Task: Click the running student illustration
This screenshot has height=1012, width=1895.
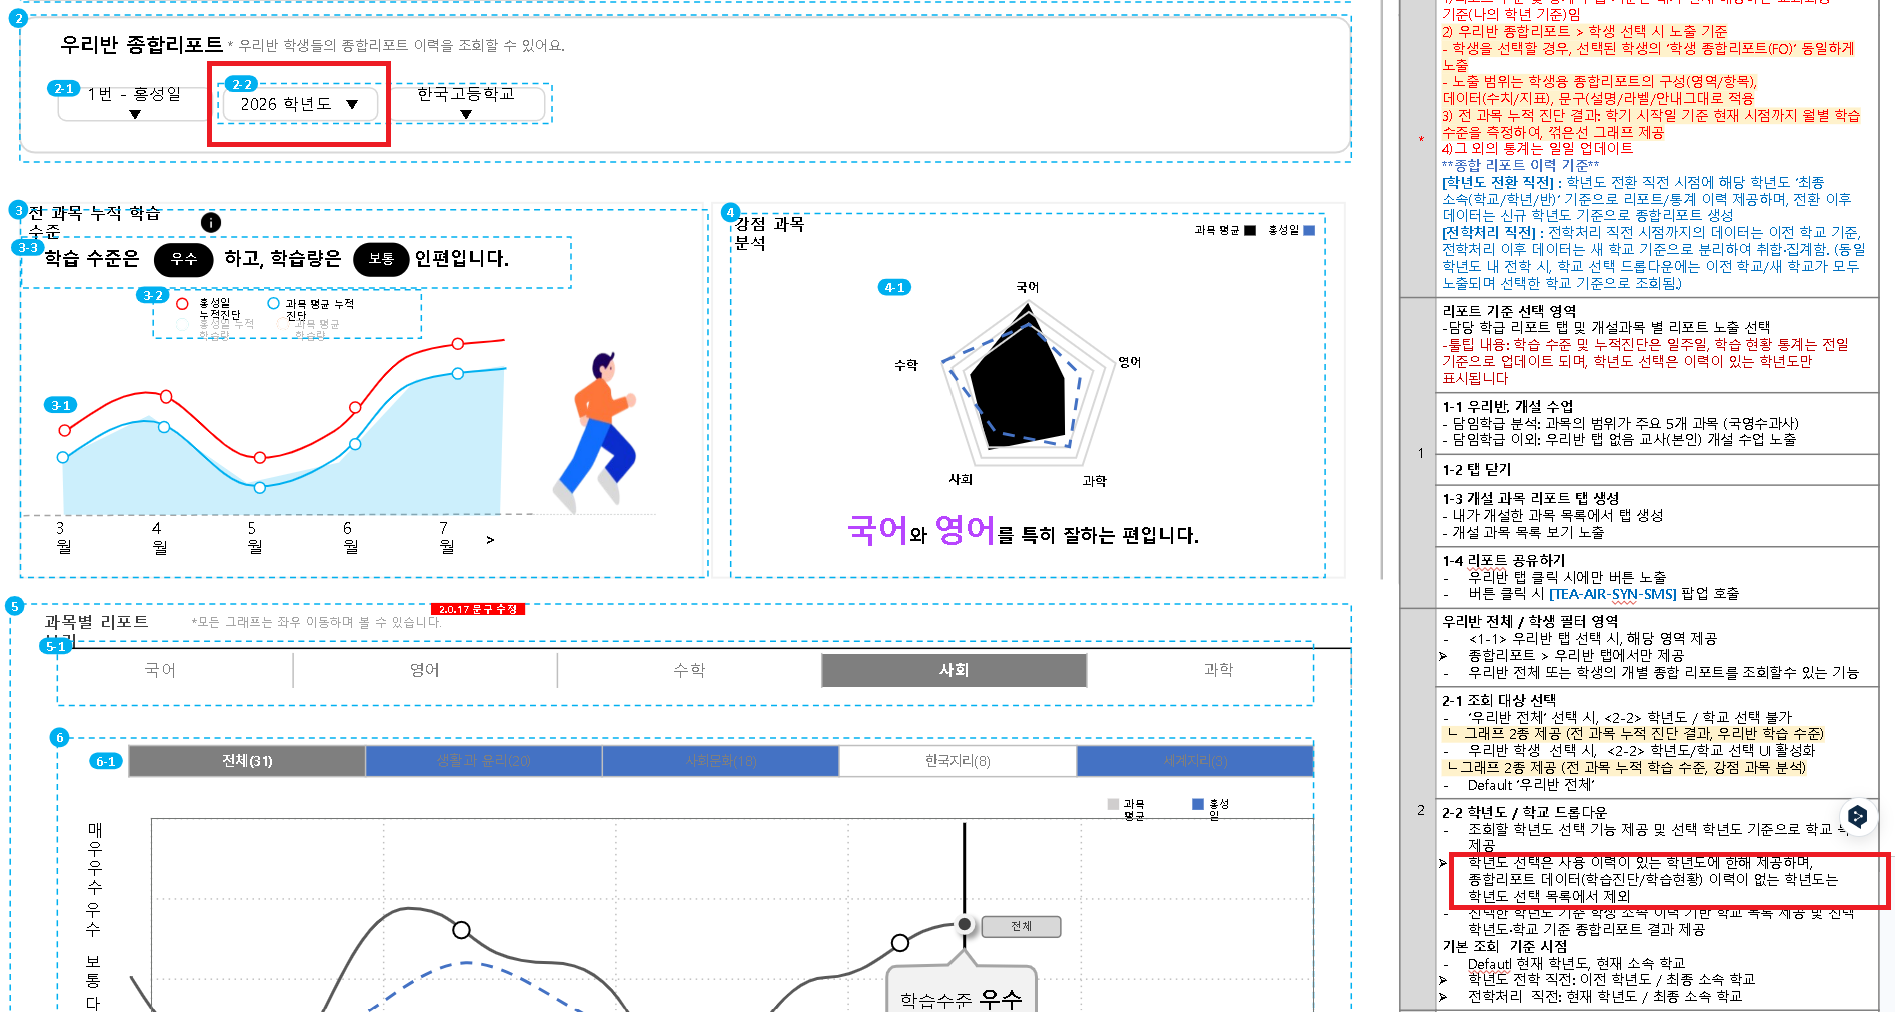Action: point(597,430)
